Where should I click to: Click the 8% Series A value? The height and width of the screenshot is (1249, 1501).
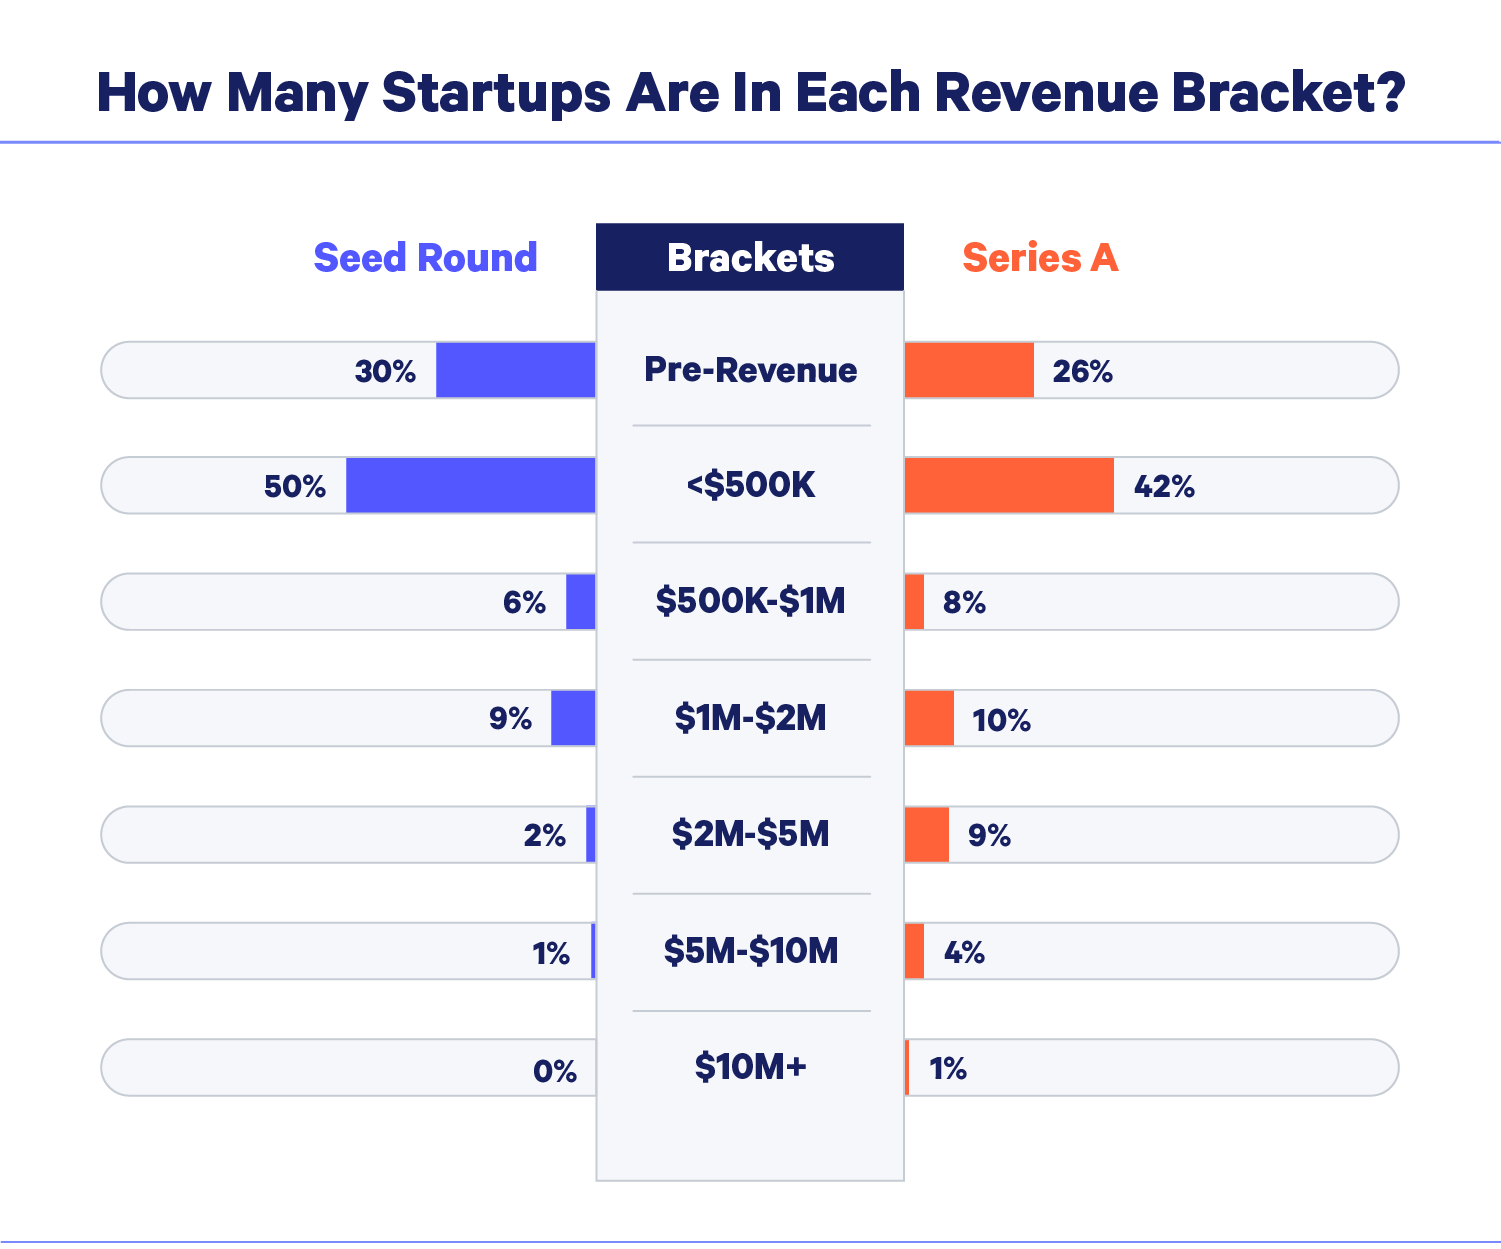964,603
